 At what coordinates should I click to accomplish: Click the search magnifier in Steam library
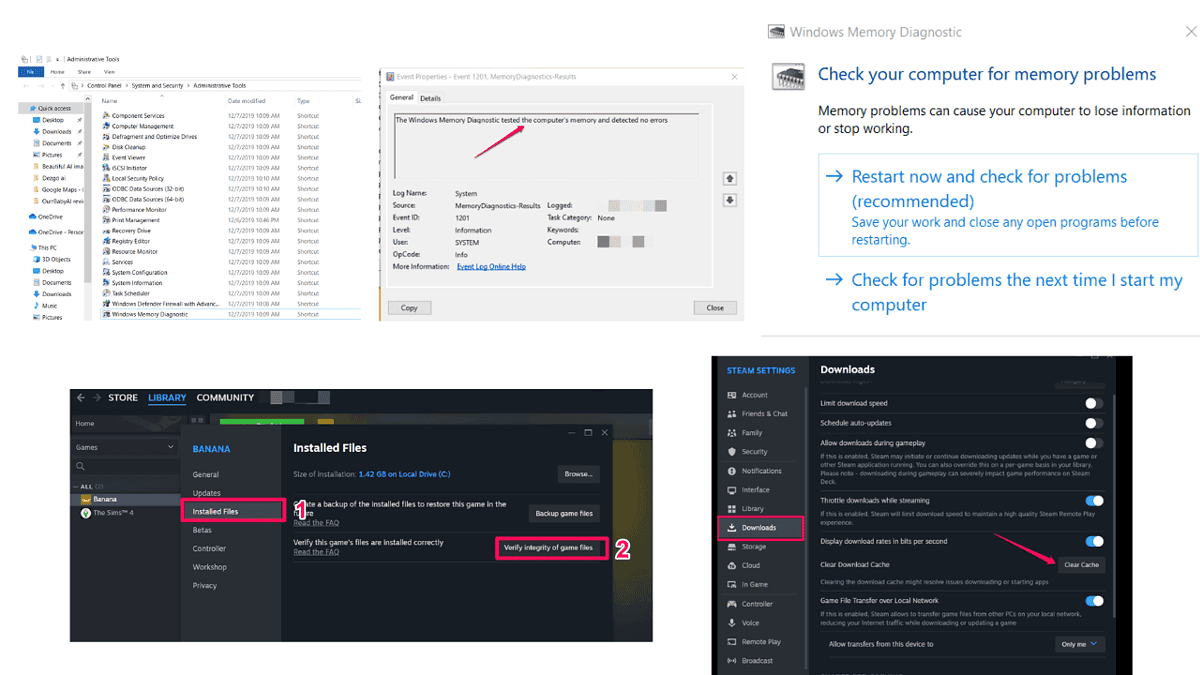(81, 467)
